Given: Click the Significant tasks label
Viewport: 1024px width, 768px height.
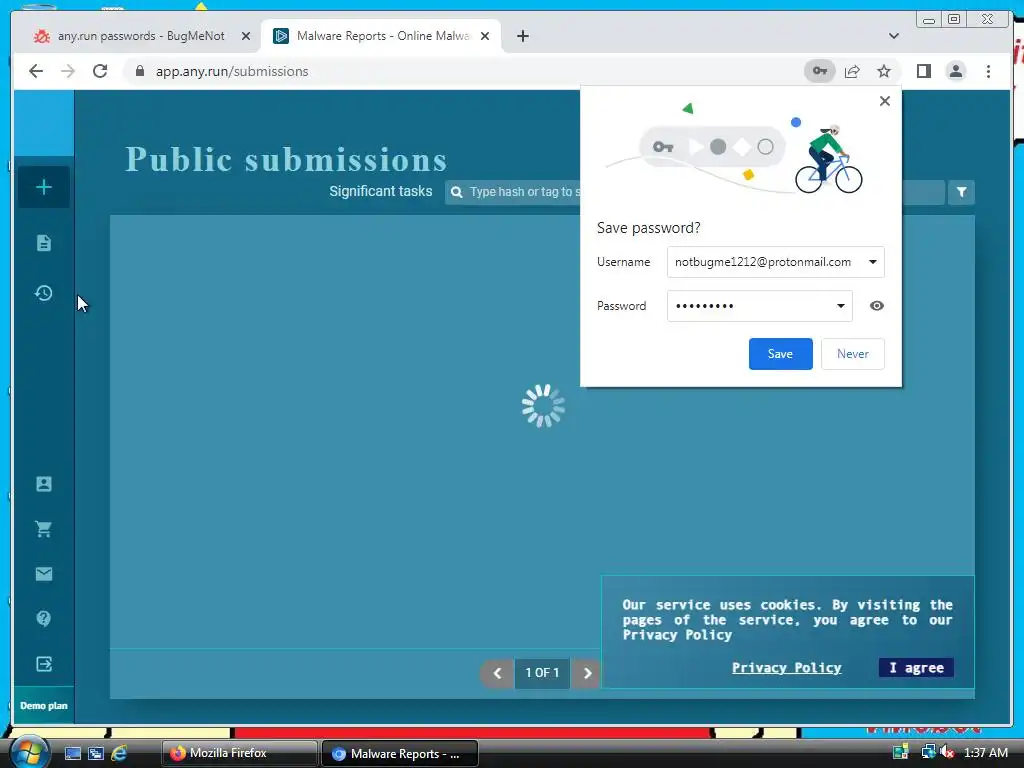Looking at the screenshot, I should (x=381, y=191).
